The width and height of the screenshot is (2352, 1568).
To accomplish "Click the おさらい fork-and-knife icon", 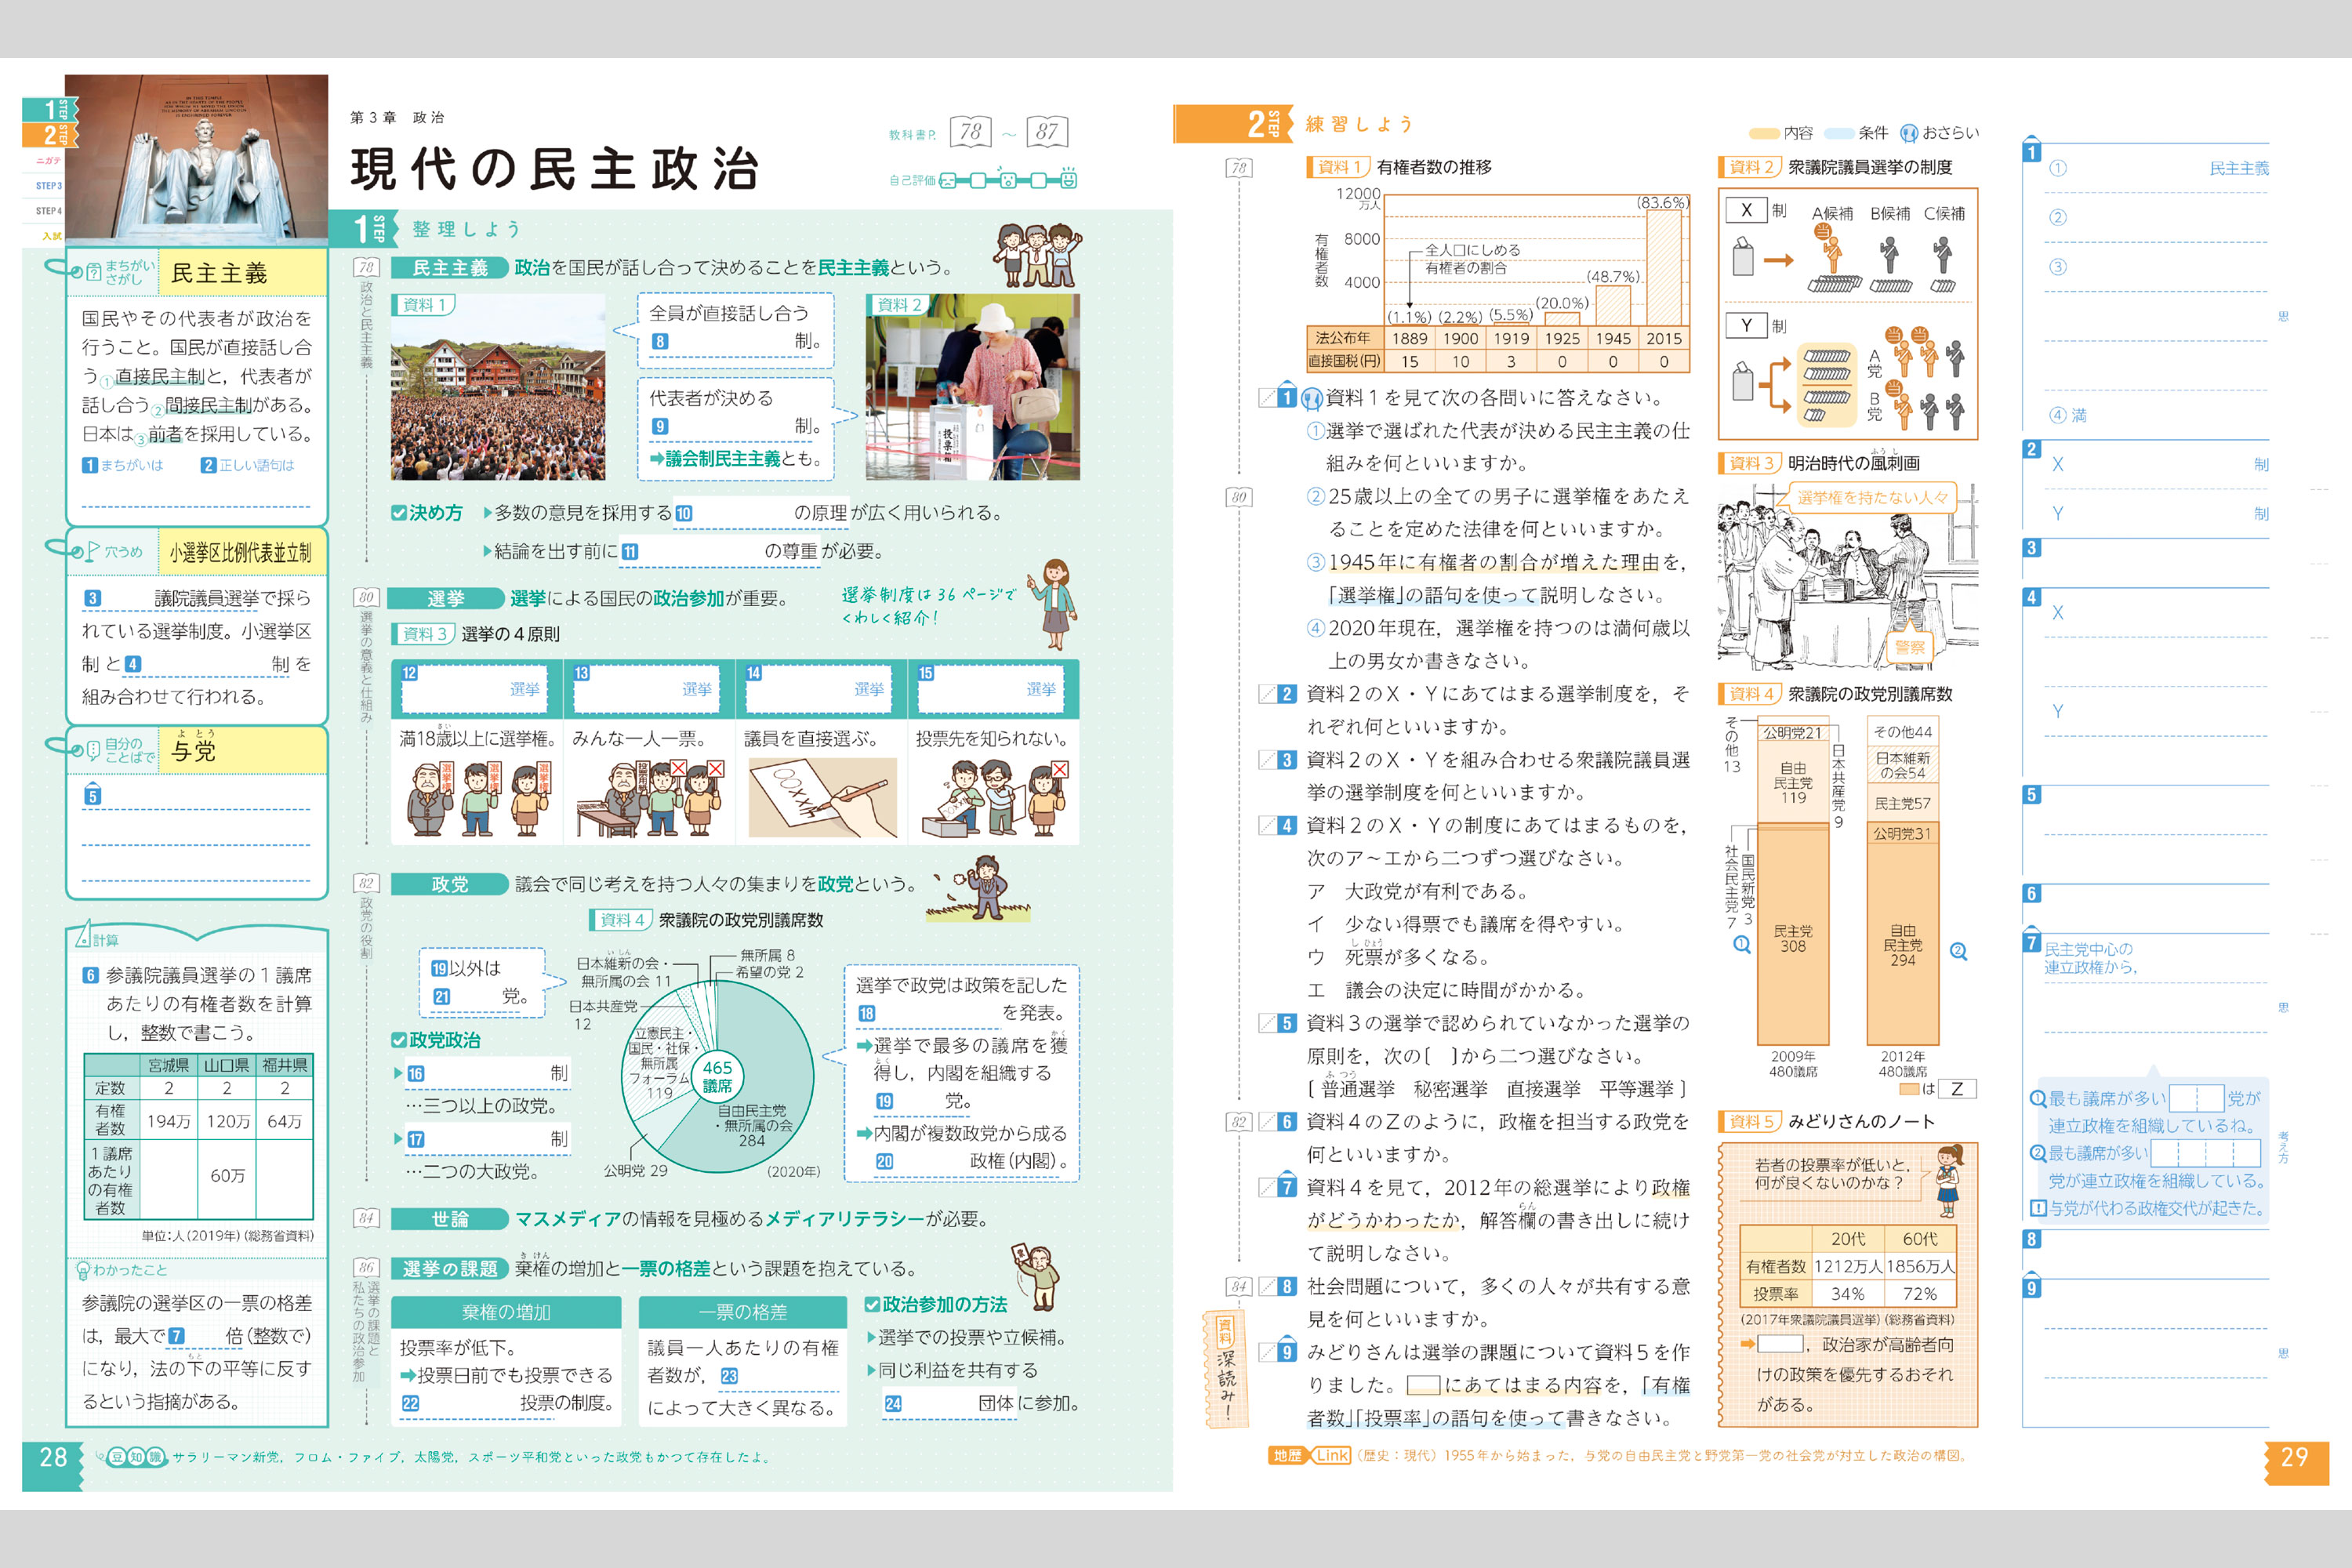I will 1908,133.
